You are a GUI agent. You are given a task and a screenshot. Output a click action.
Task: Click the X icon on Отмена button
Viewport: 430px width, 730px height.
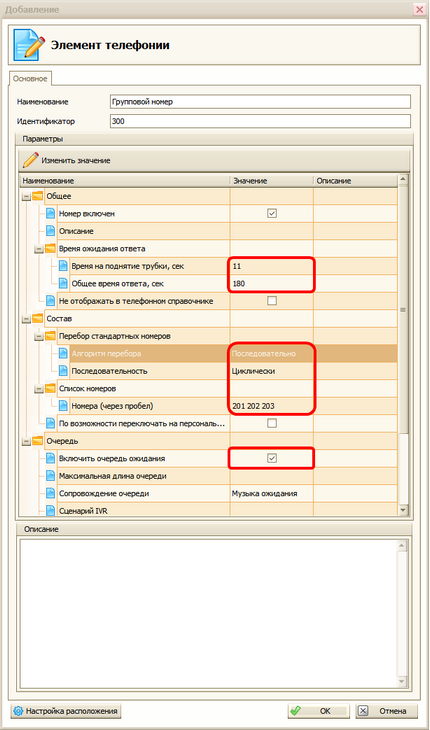pyautogui.click(x=364, y=711)
